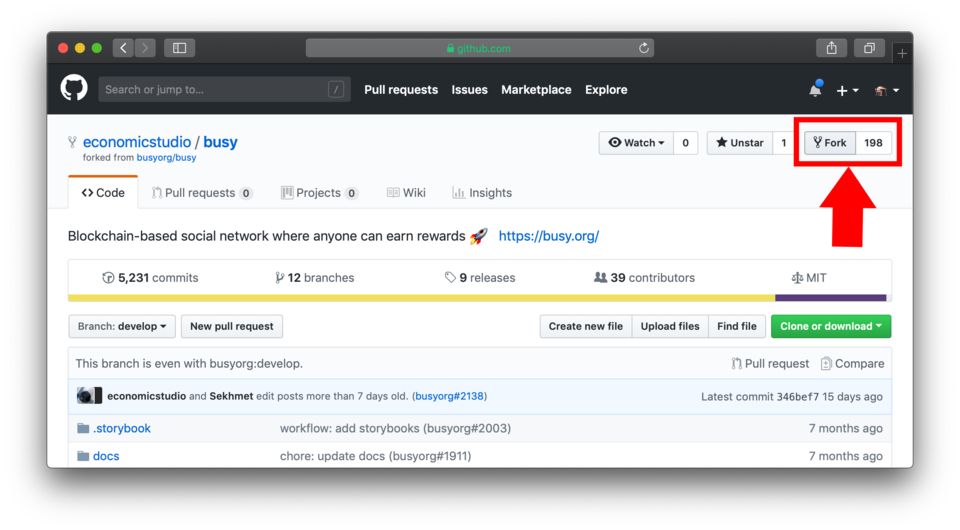
Task: Open busyorg#2138 issue link
Action: (449, 396)
